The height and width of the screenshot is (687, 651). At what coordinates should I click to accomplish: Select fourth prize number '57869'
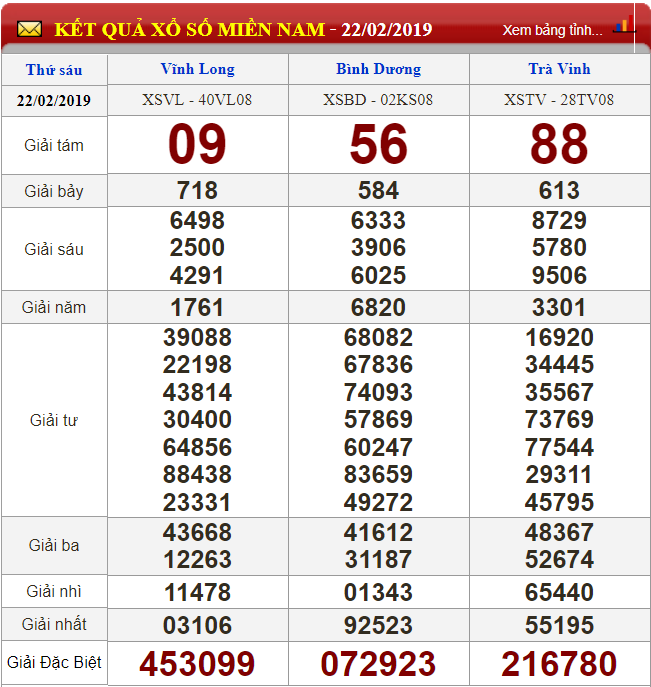tap(378, 420)
